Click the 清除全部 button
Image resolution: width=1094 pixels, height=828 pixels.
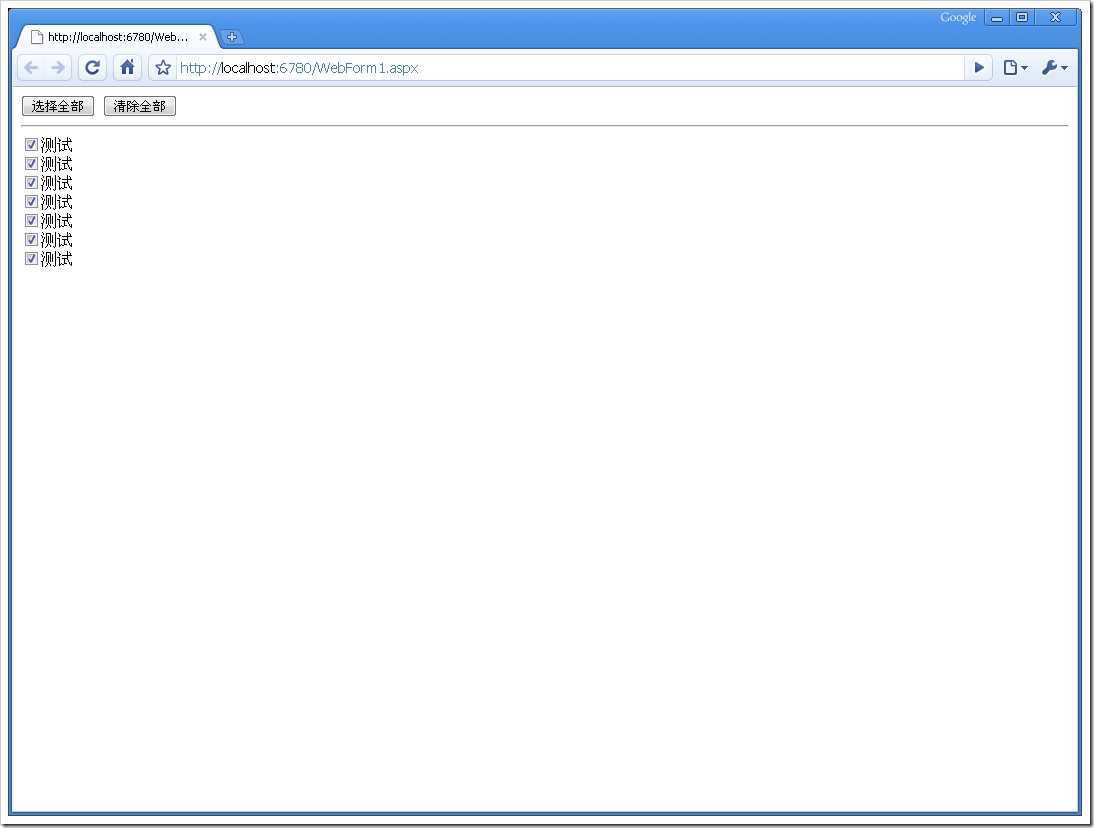click(140, 106)
